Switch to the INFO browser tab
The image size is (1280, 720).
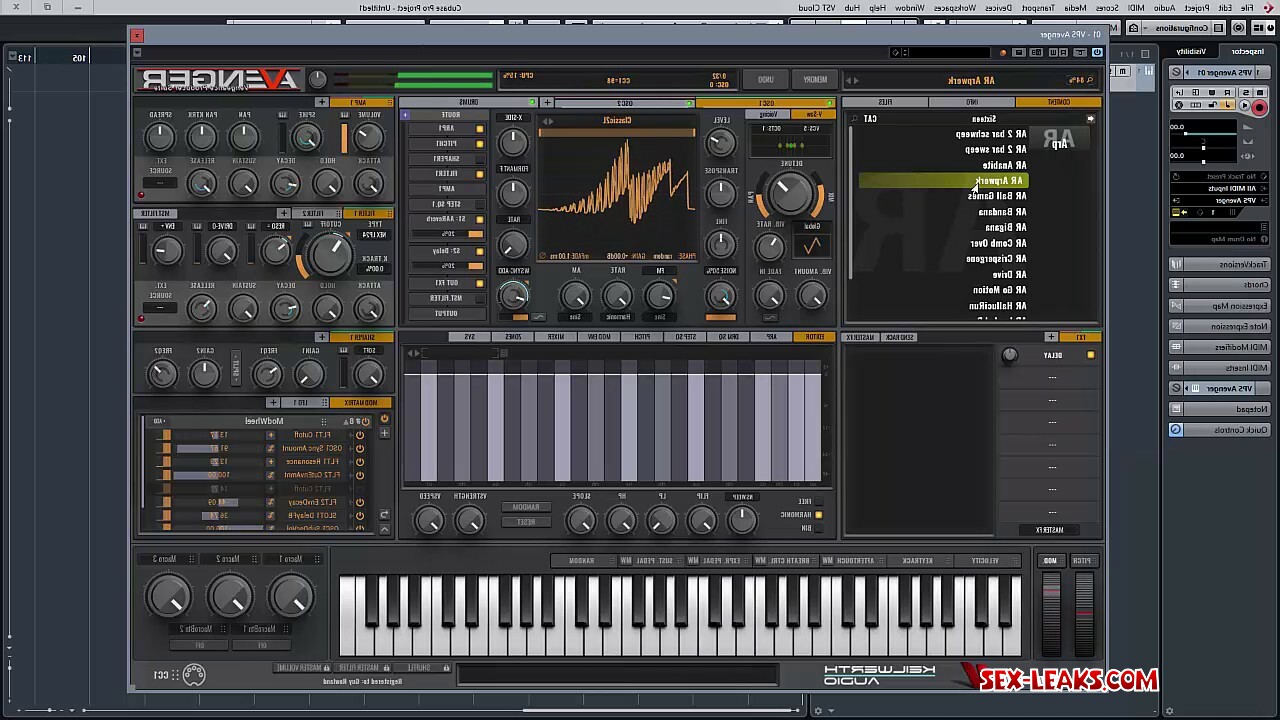click(x=972, y=102)
